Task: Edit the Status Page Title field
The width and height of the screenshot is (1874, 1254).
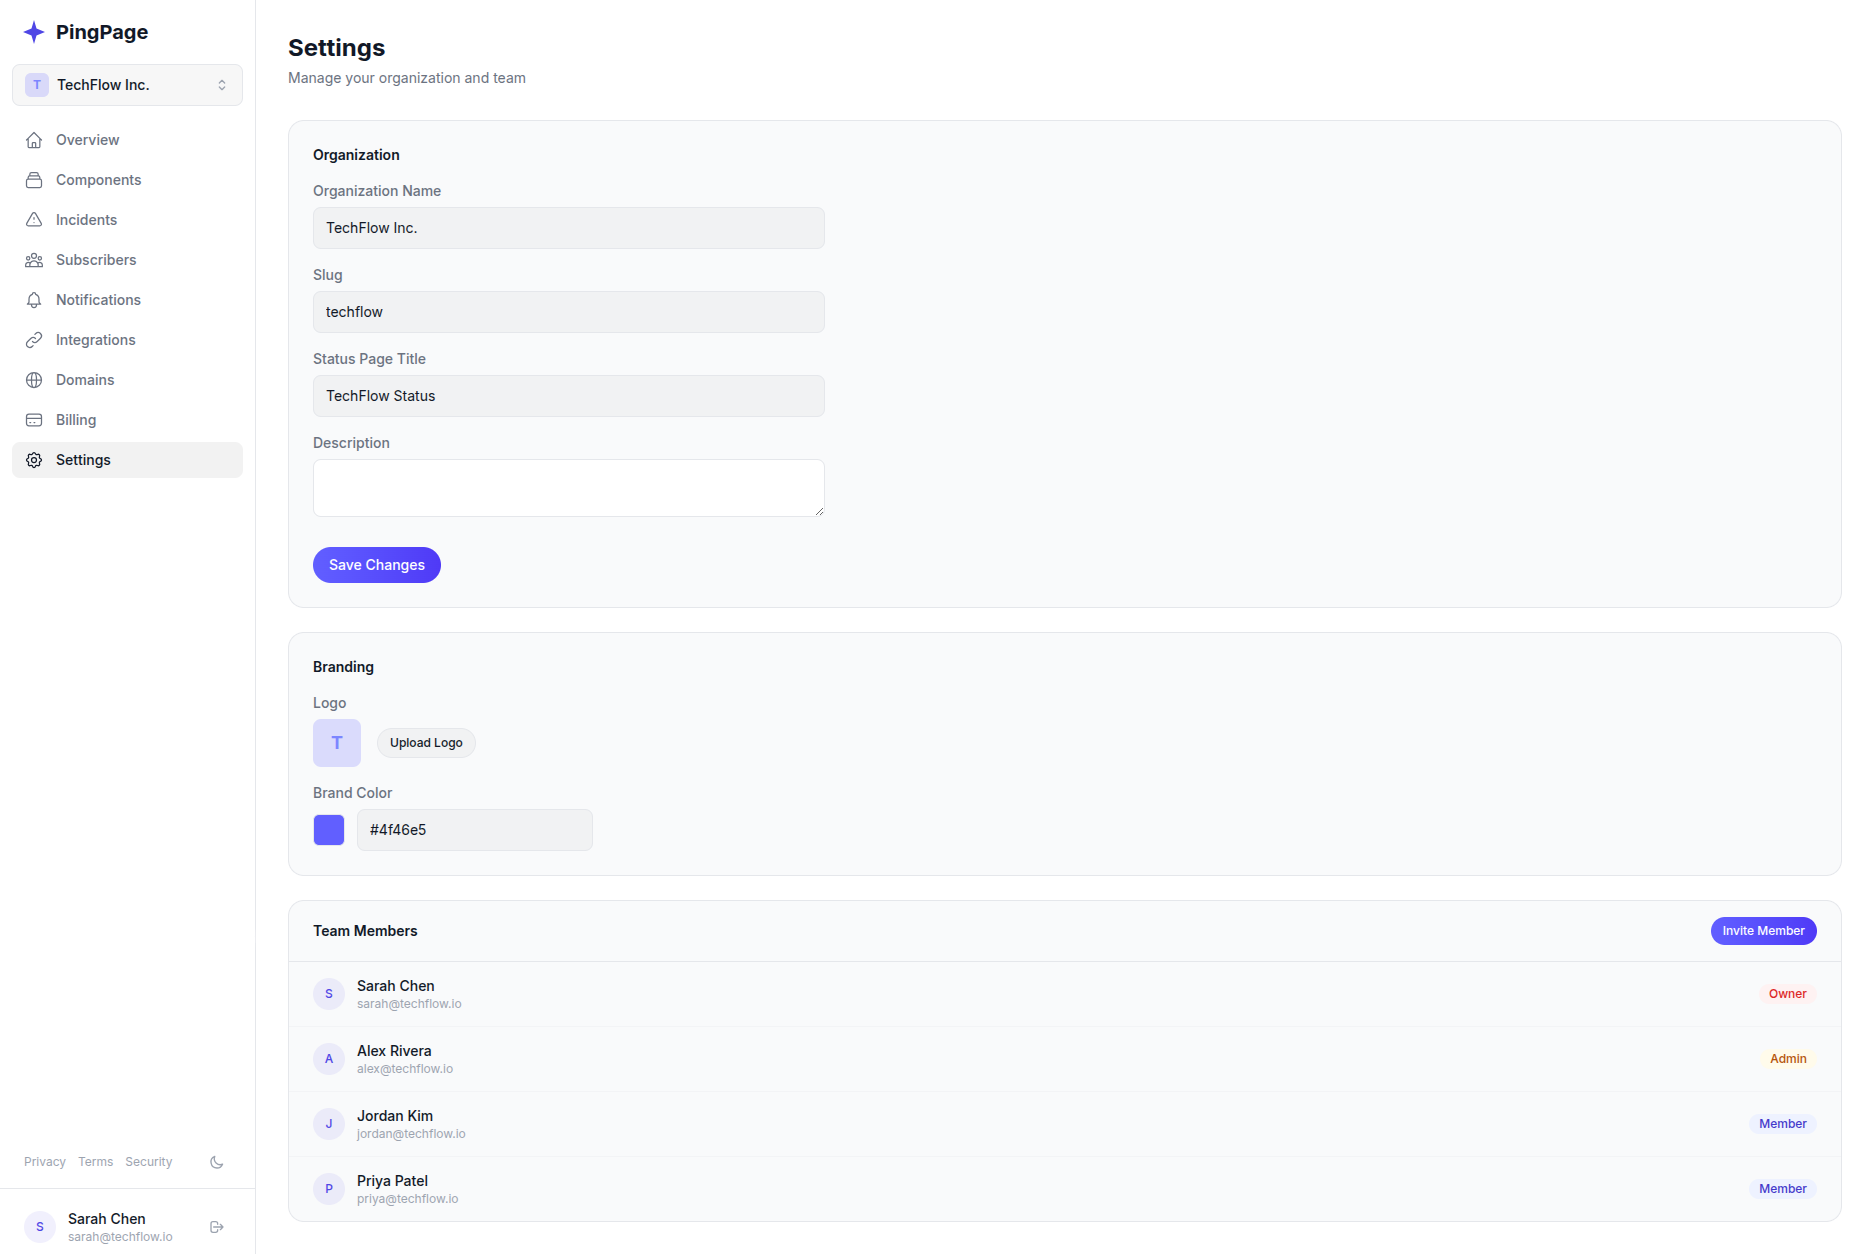Action: pos(569,396)
